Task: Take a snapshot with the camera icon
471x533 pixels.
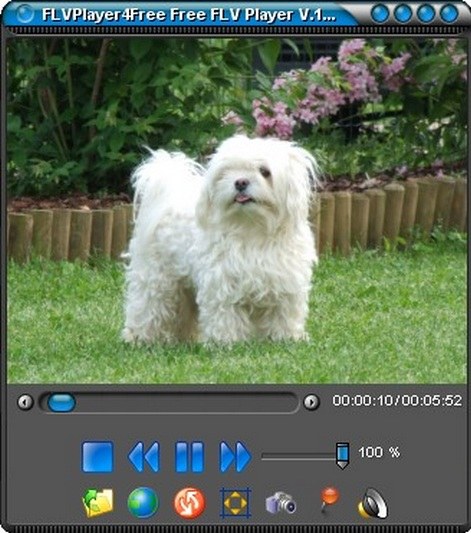Action: click(281, 503)
